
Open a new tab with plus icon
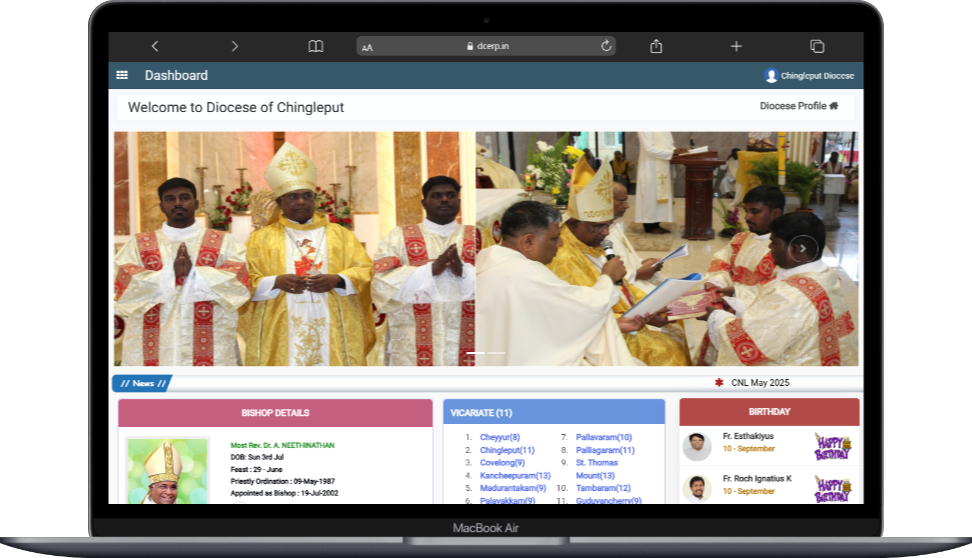(736, 46)
